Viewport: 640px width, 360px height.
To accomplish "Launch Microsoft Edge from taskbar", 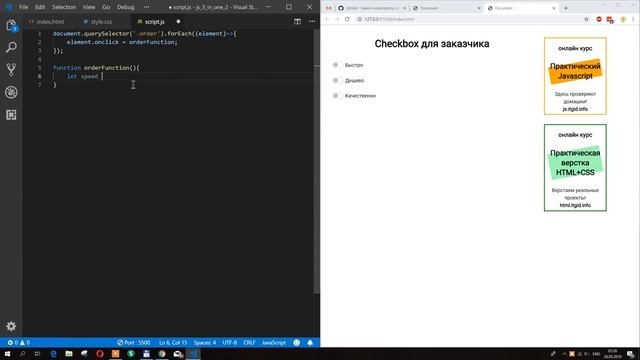I will tap(53, 354).
